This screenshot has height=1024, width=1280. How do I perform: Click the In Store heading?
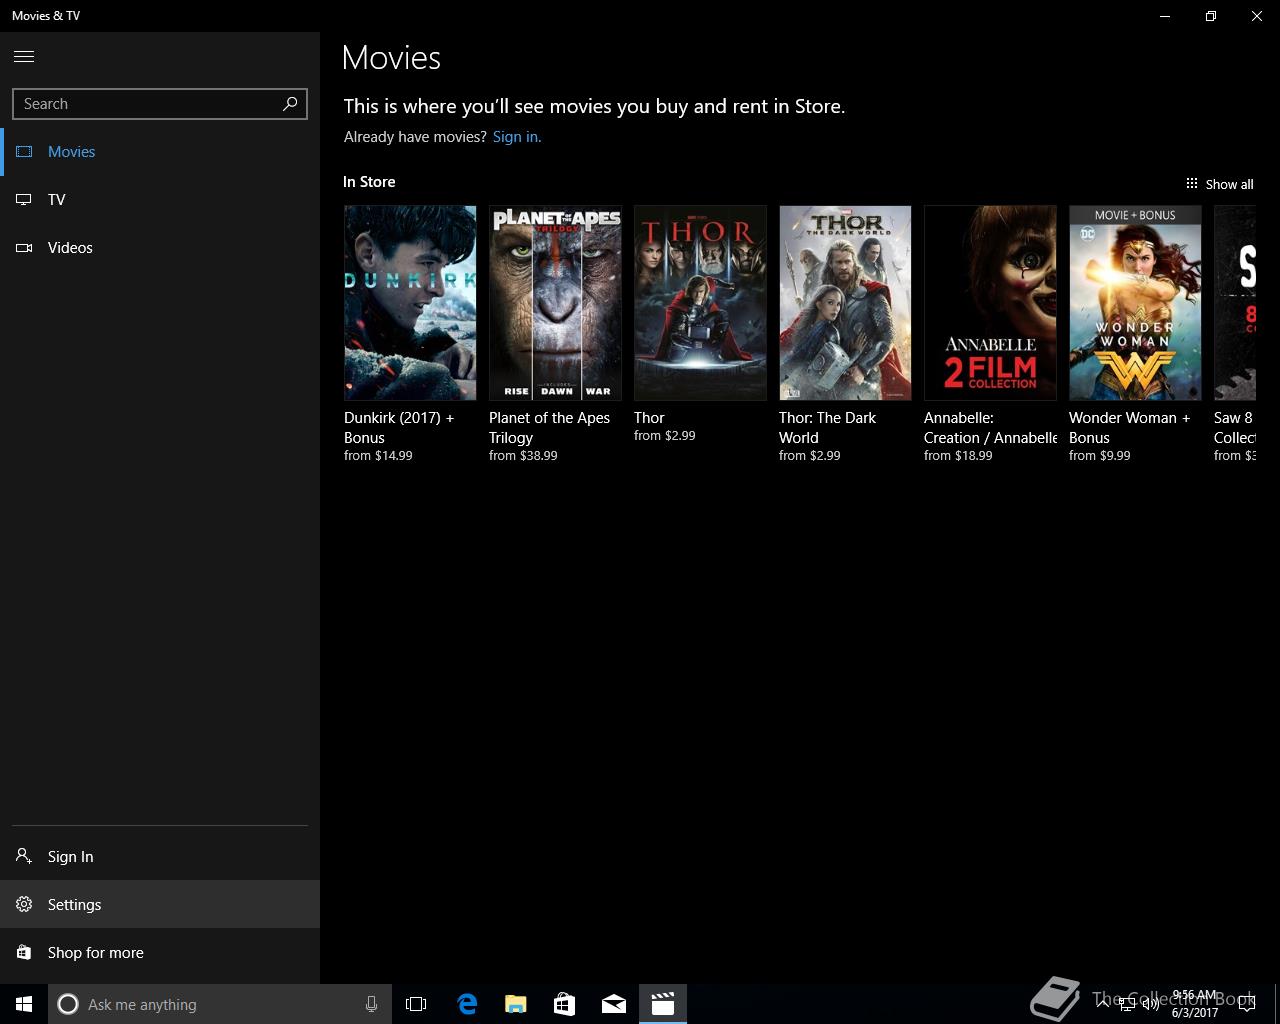tap(369, 182)
